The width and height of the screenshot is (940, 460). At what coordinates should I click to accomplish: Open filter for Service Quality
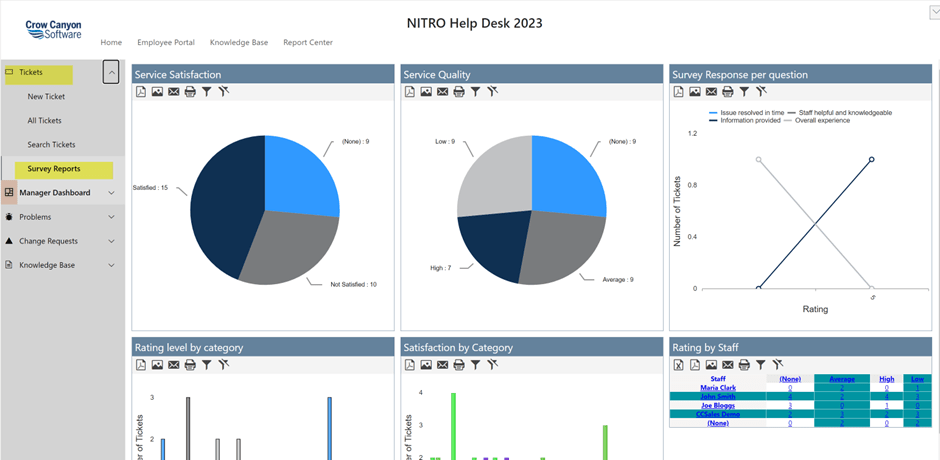pyautogui.click(x=475, y=92)
